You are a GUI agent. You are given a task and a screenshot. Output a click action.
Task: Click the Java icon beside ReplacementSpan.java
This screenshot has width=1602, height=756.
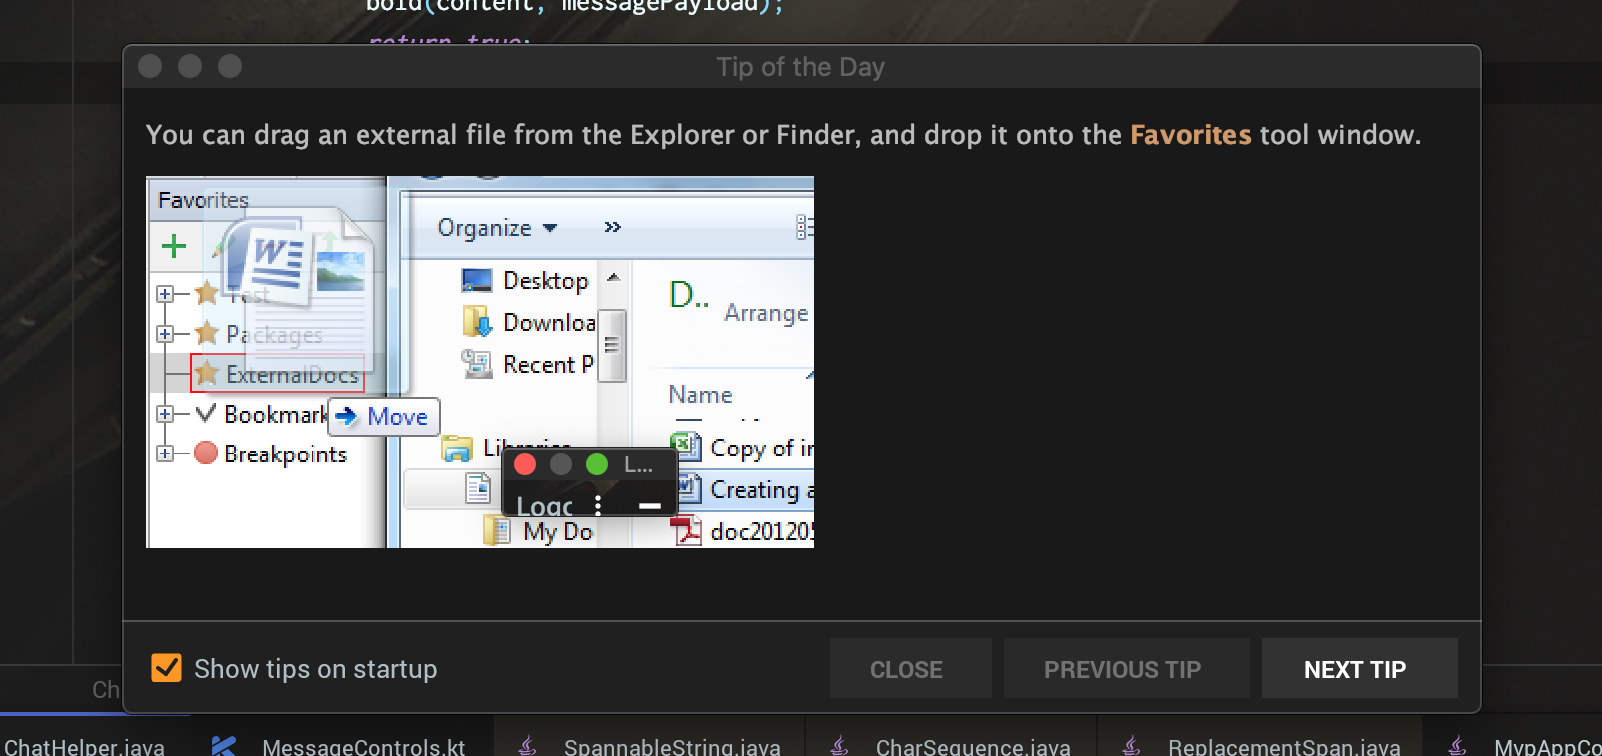(1132, 746)
